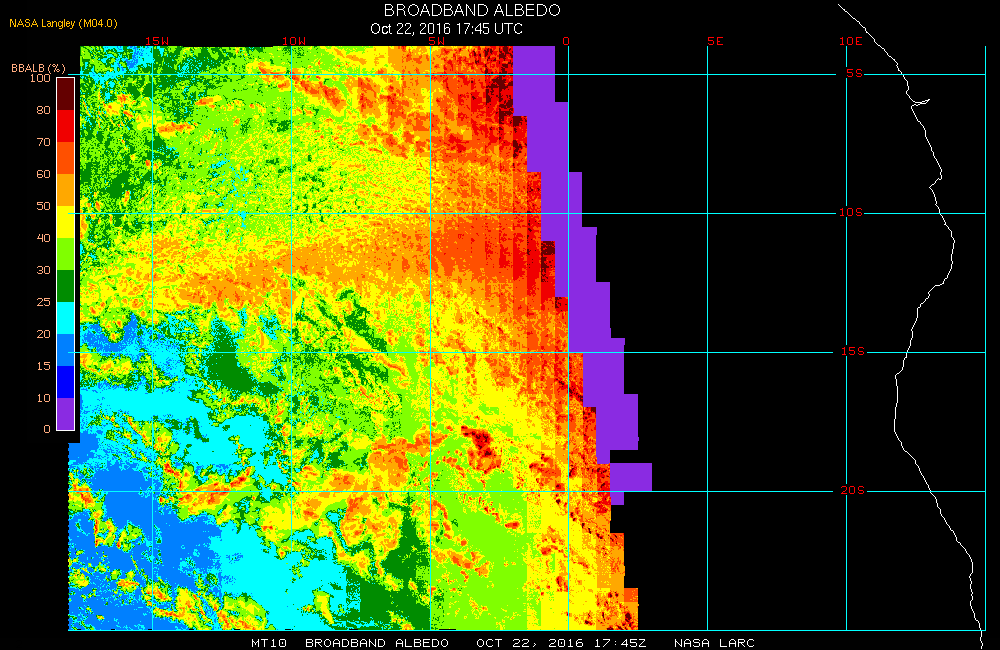Click the BROADBAND ALBEDO title text
Viewport: 1000px width, 650px height.
click(472, 10)
